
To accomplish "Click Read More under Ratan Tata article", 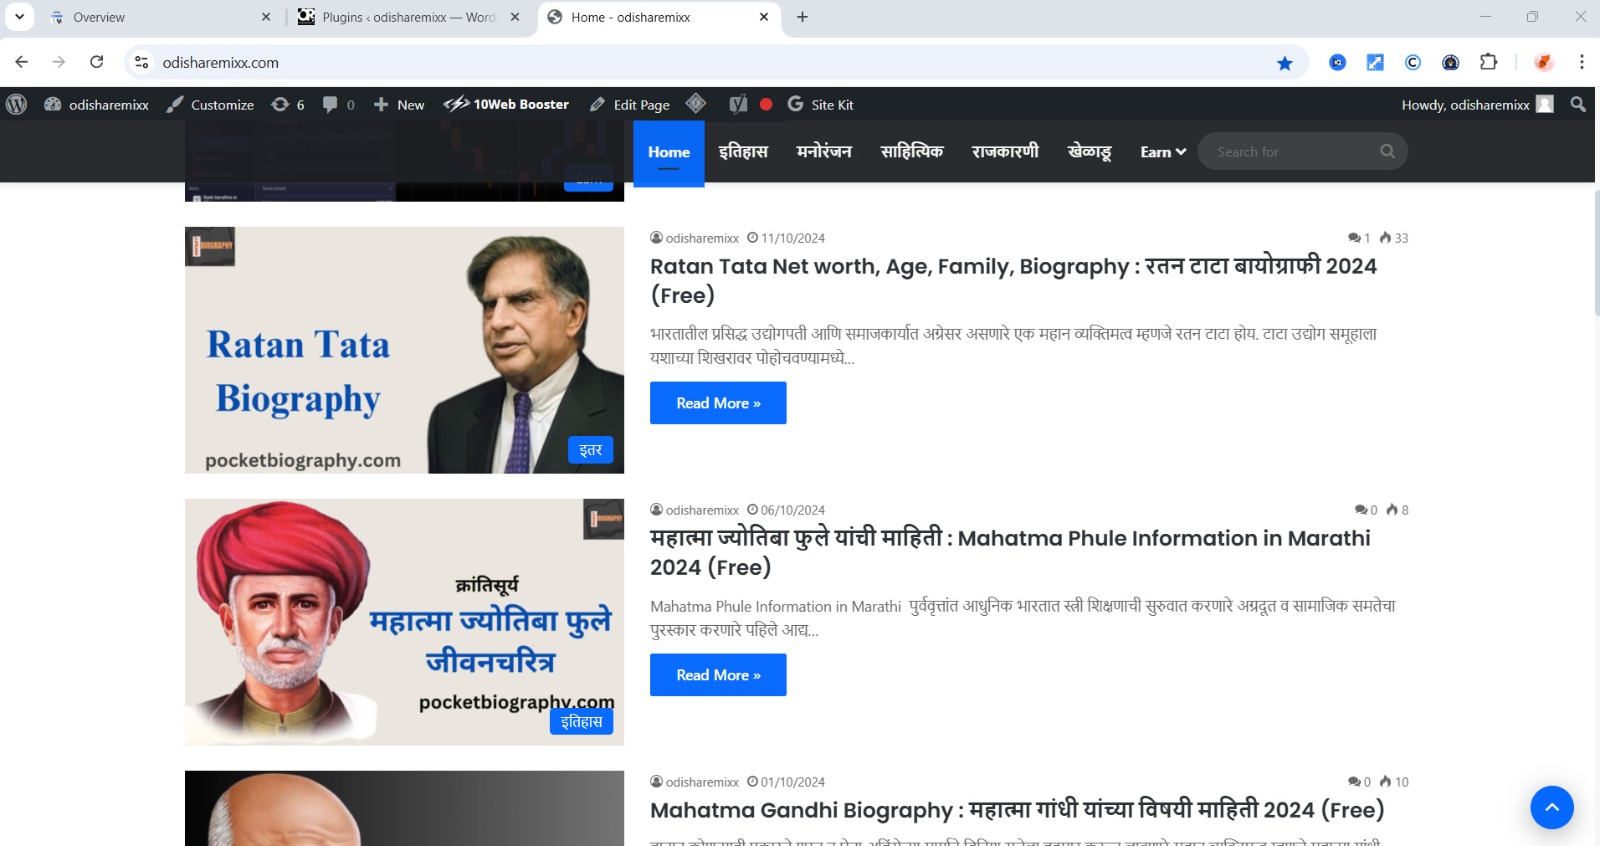I will coord(718,403).
